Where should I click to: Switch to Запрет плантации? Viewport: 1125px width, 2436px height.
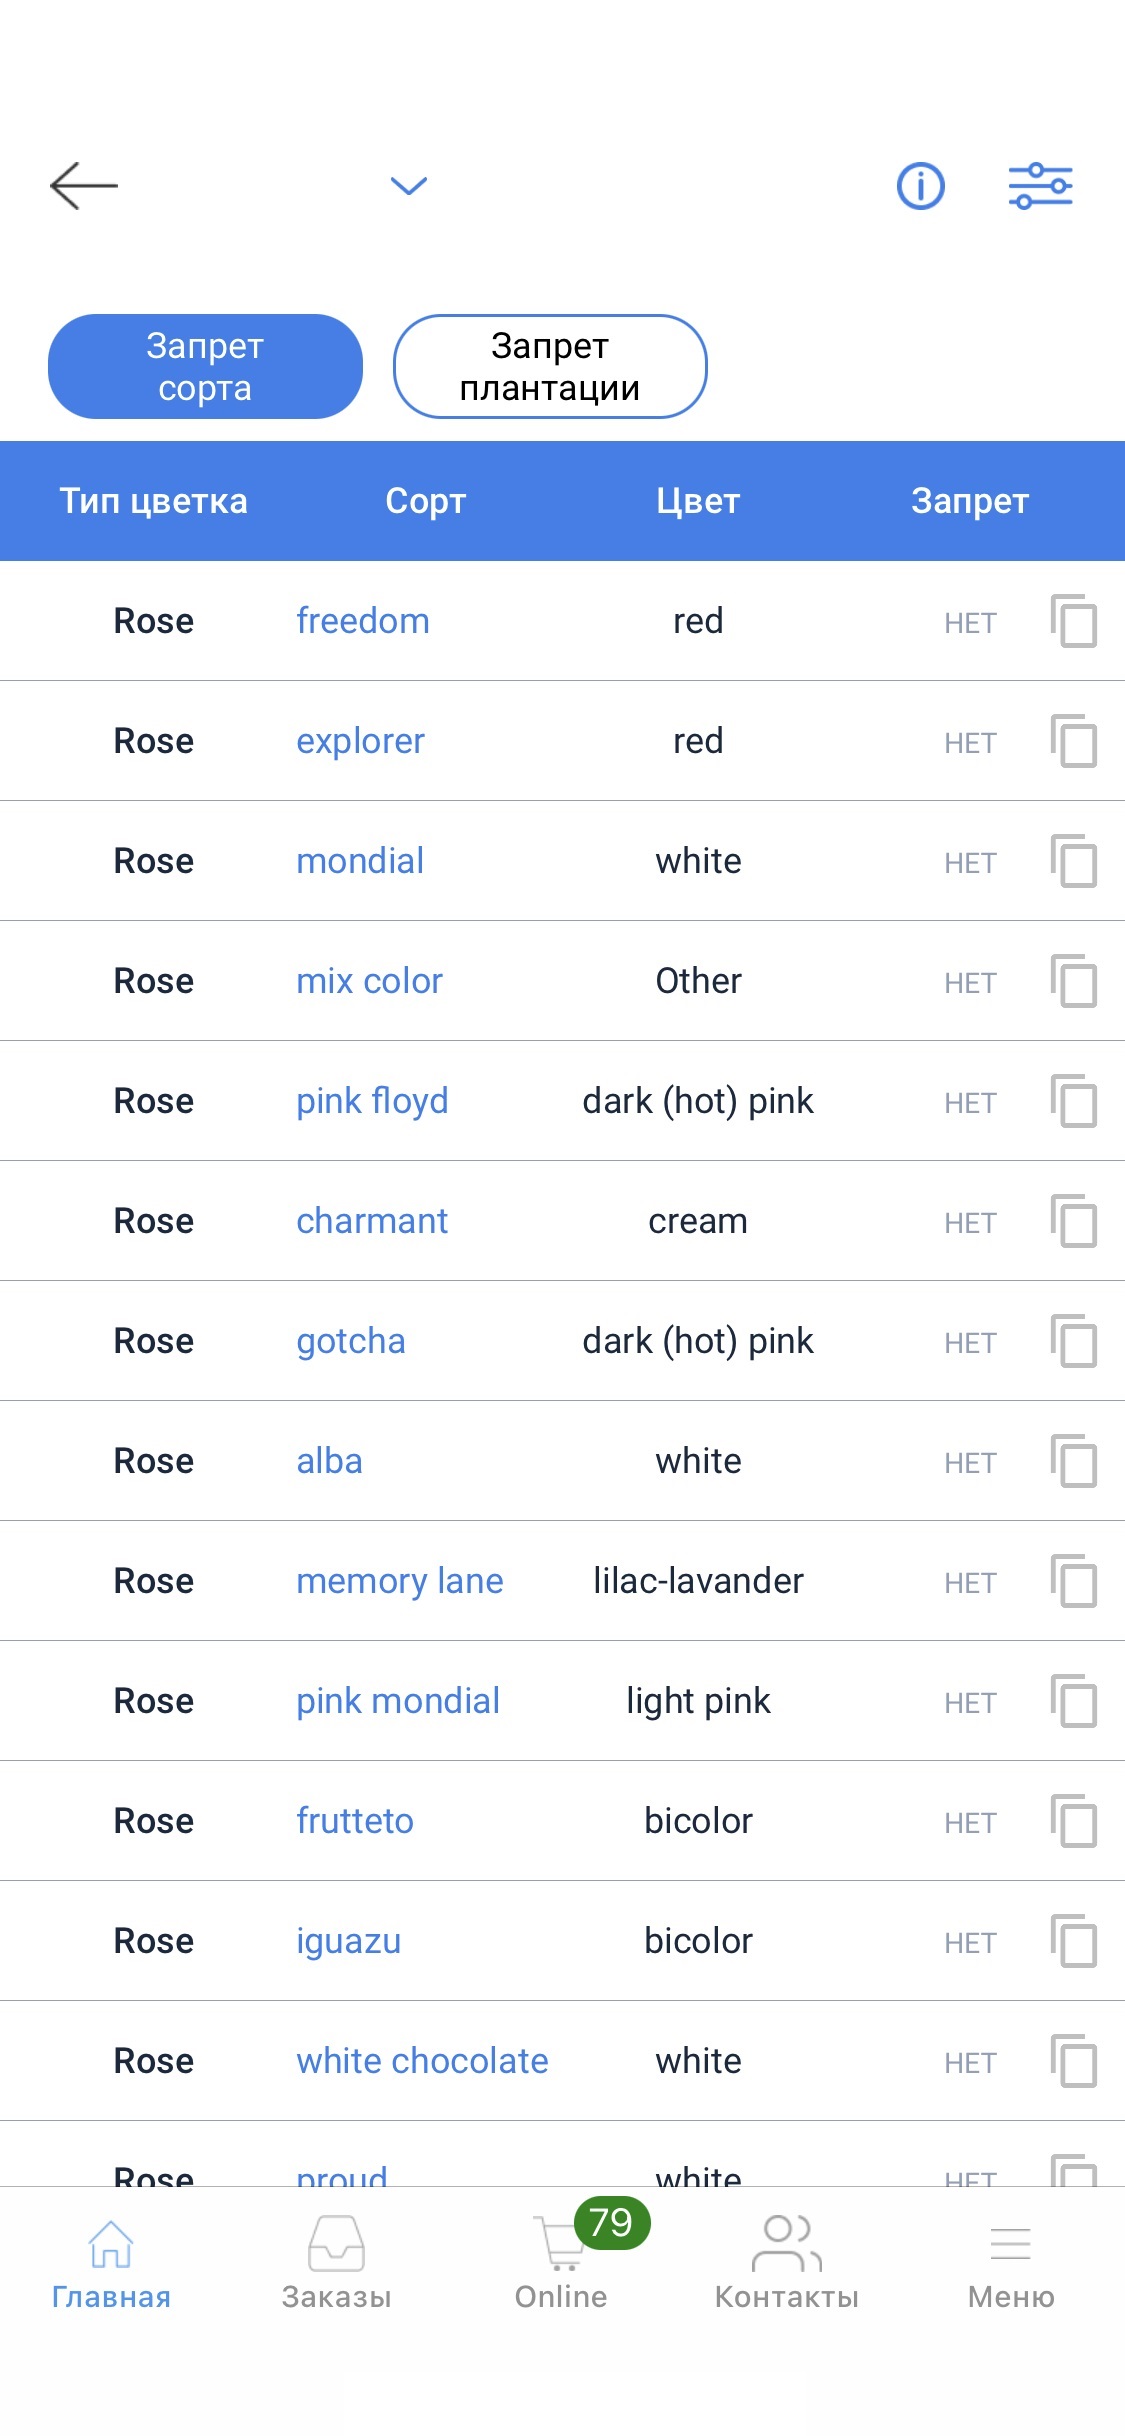pyautogui.click(x=550, y=367)
